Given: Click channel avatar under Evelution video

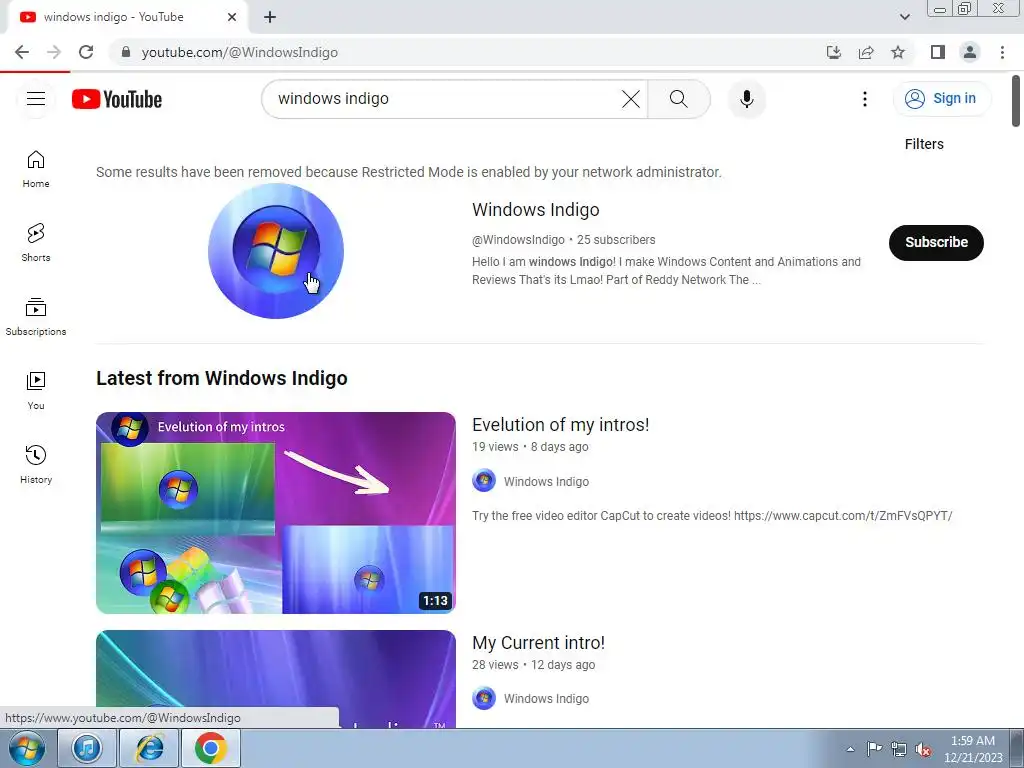Looking at the screenshot, I should pyautogui.click(x=484, y=481).
